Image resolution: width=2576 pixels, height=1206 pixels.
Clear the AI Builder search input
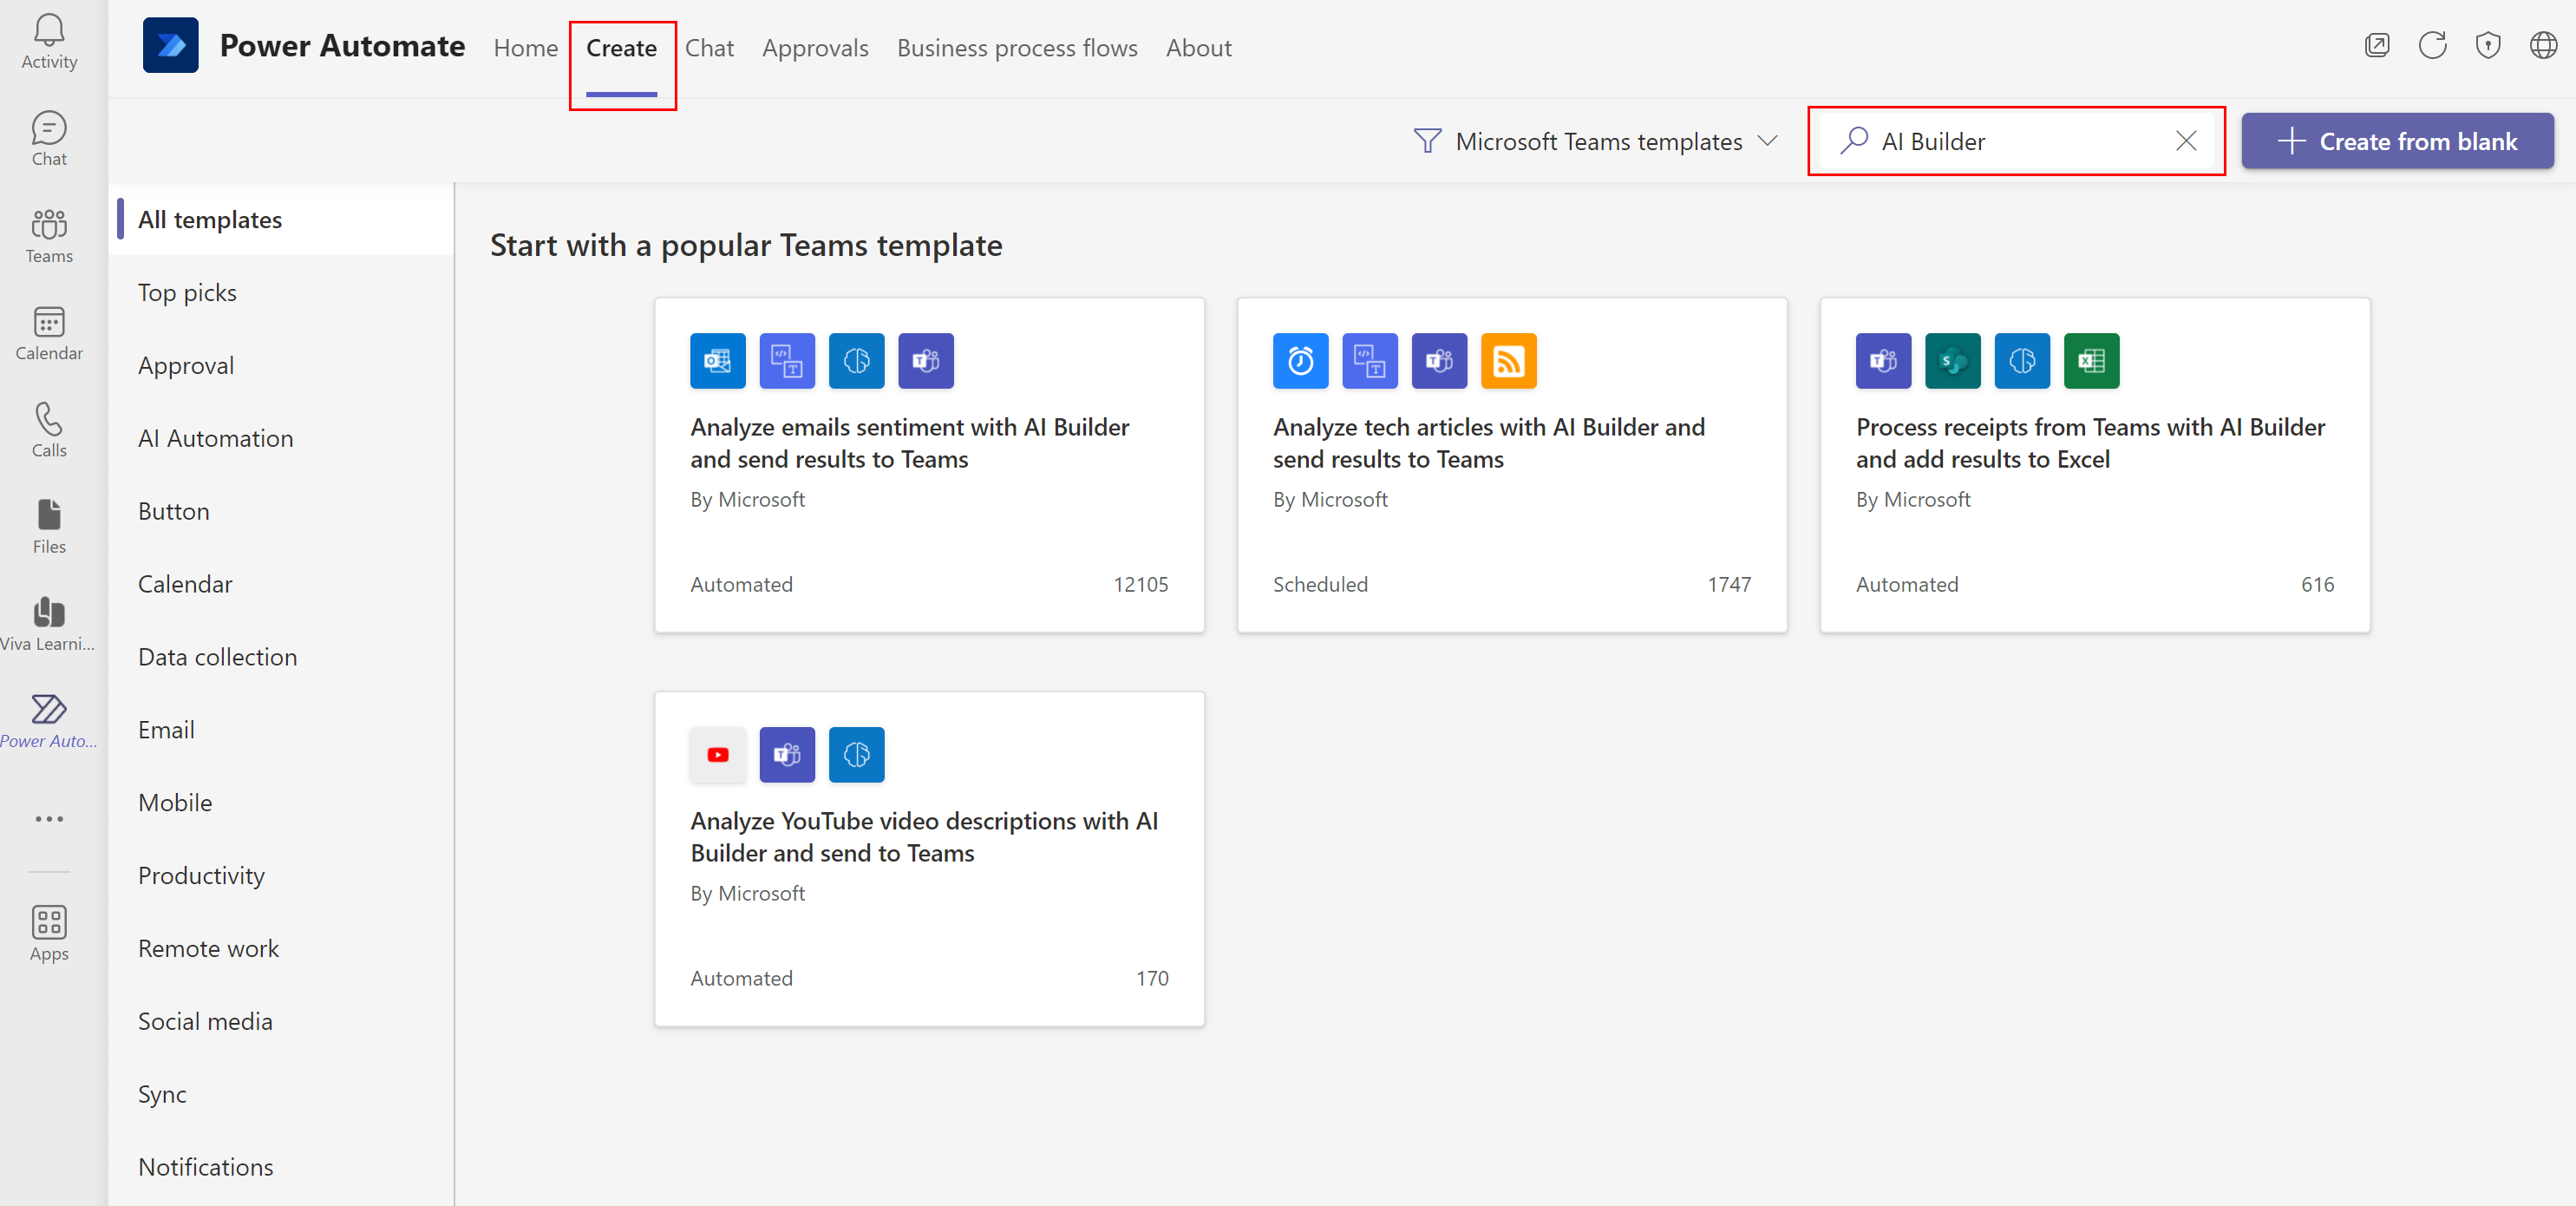[x=2188, y=140]
